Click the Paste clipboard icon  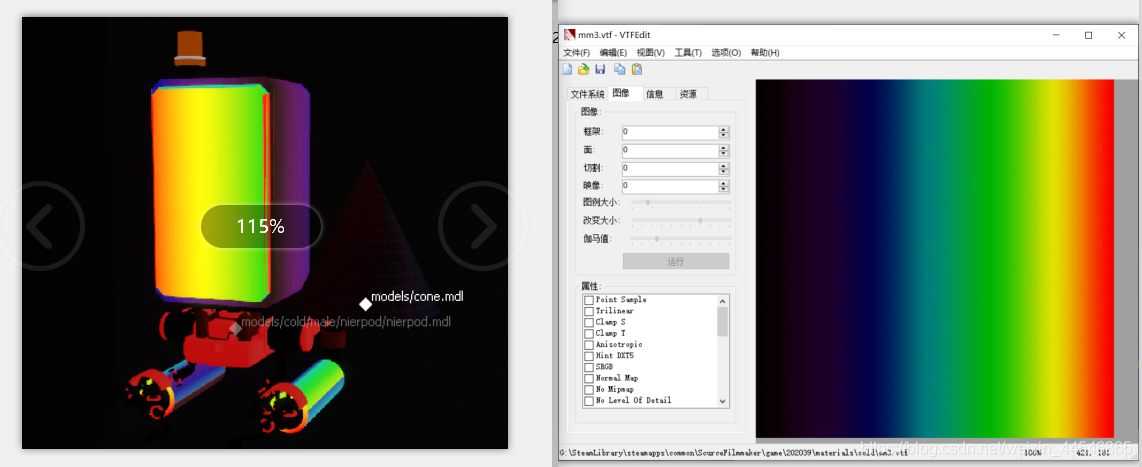tap(637, 69)
